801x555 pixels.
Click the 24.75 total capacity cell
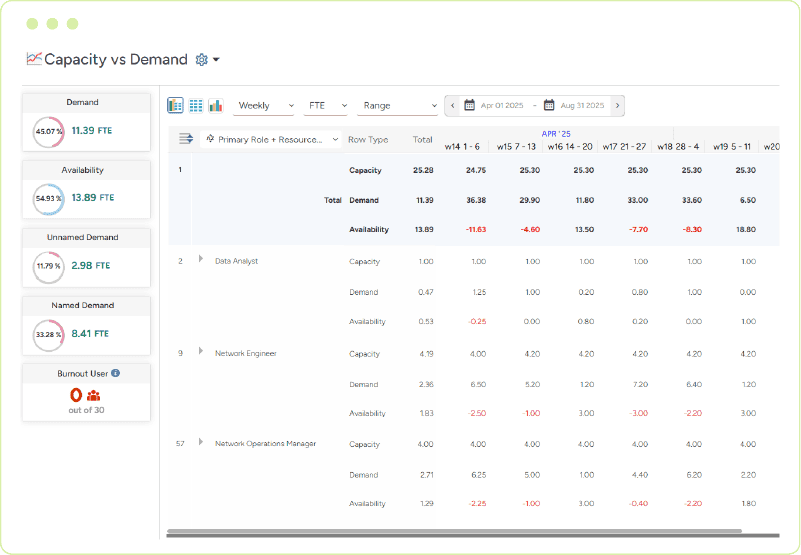tap(476, 170)
